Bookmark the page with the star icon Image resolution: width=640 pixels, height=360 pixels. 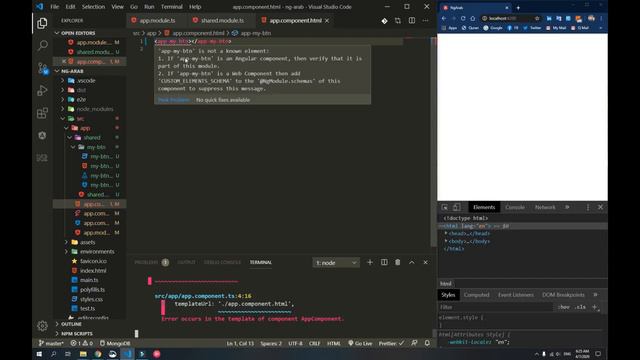click(537, 18)
